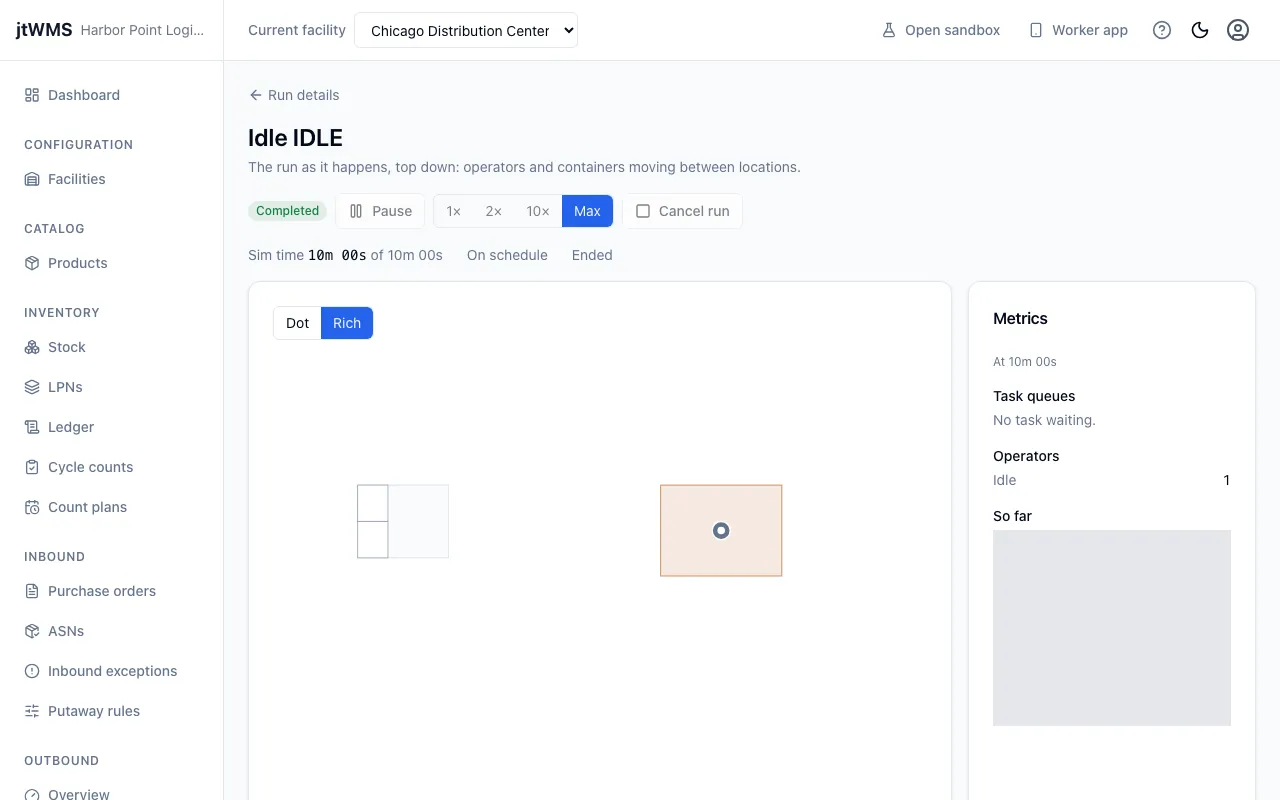Image resolution: width=1280 pixels, height=800 pixels.
Task: Set simulation speed to Max
Action: 587,211
